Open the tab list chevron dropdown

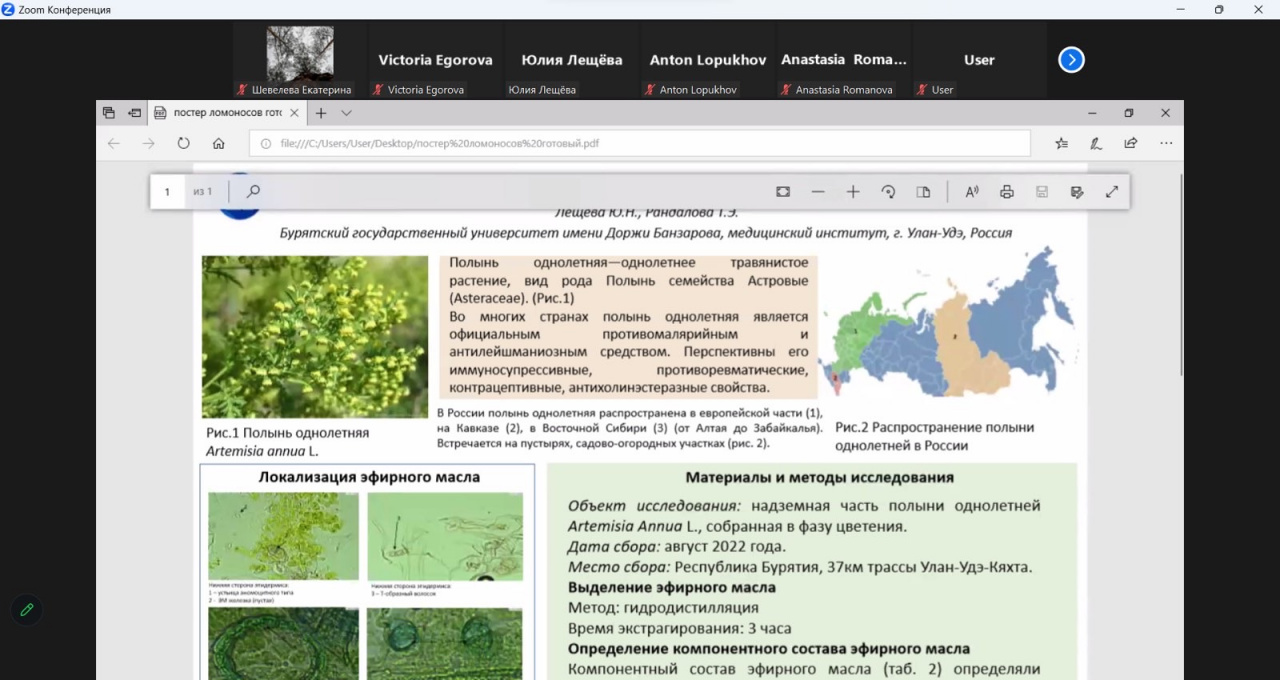[x=347, y=113]
